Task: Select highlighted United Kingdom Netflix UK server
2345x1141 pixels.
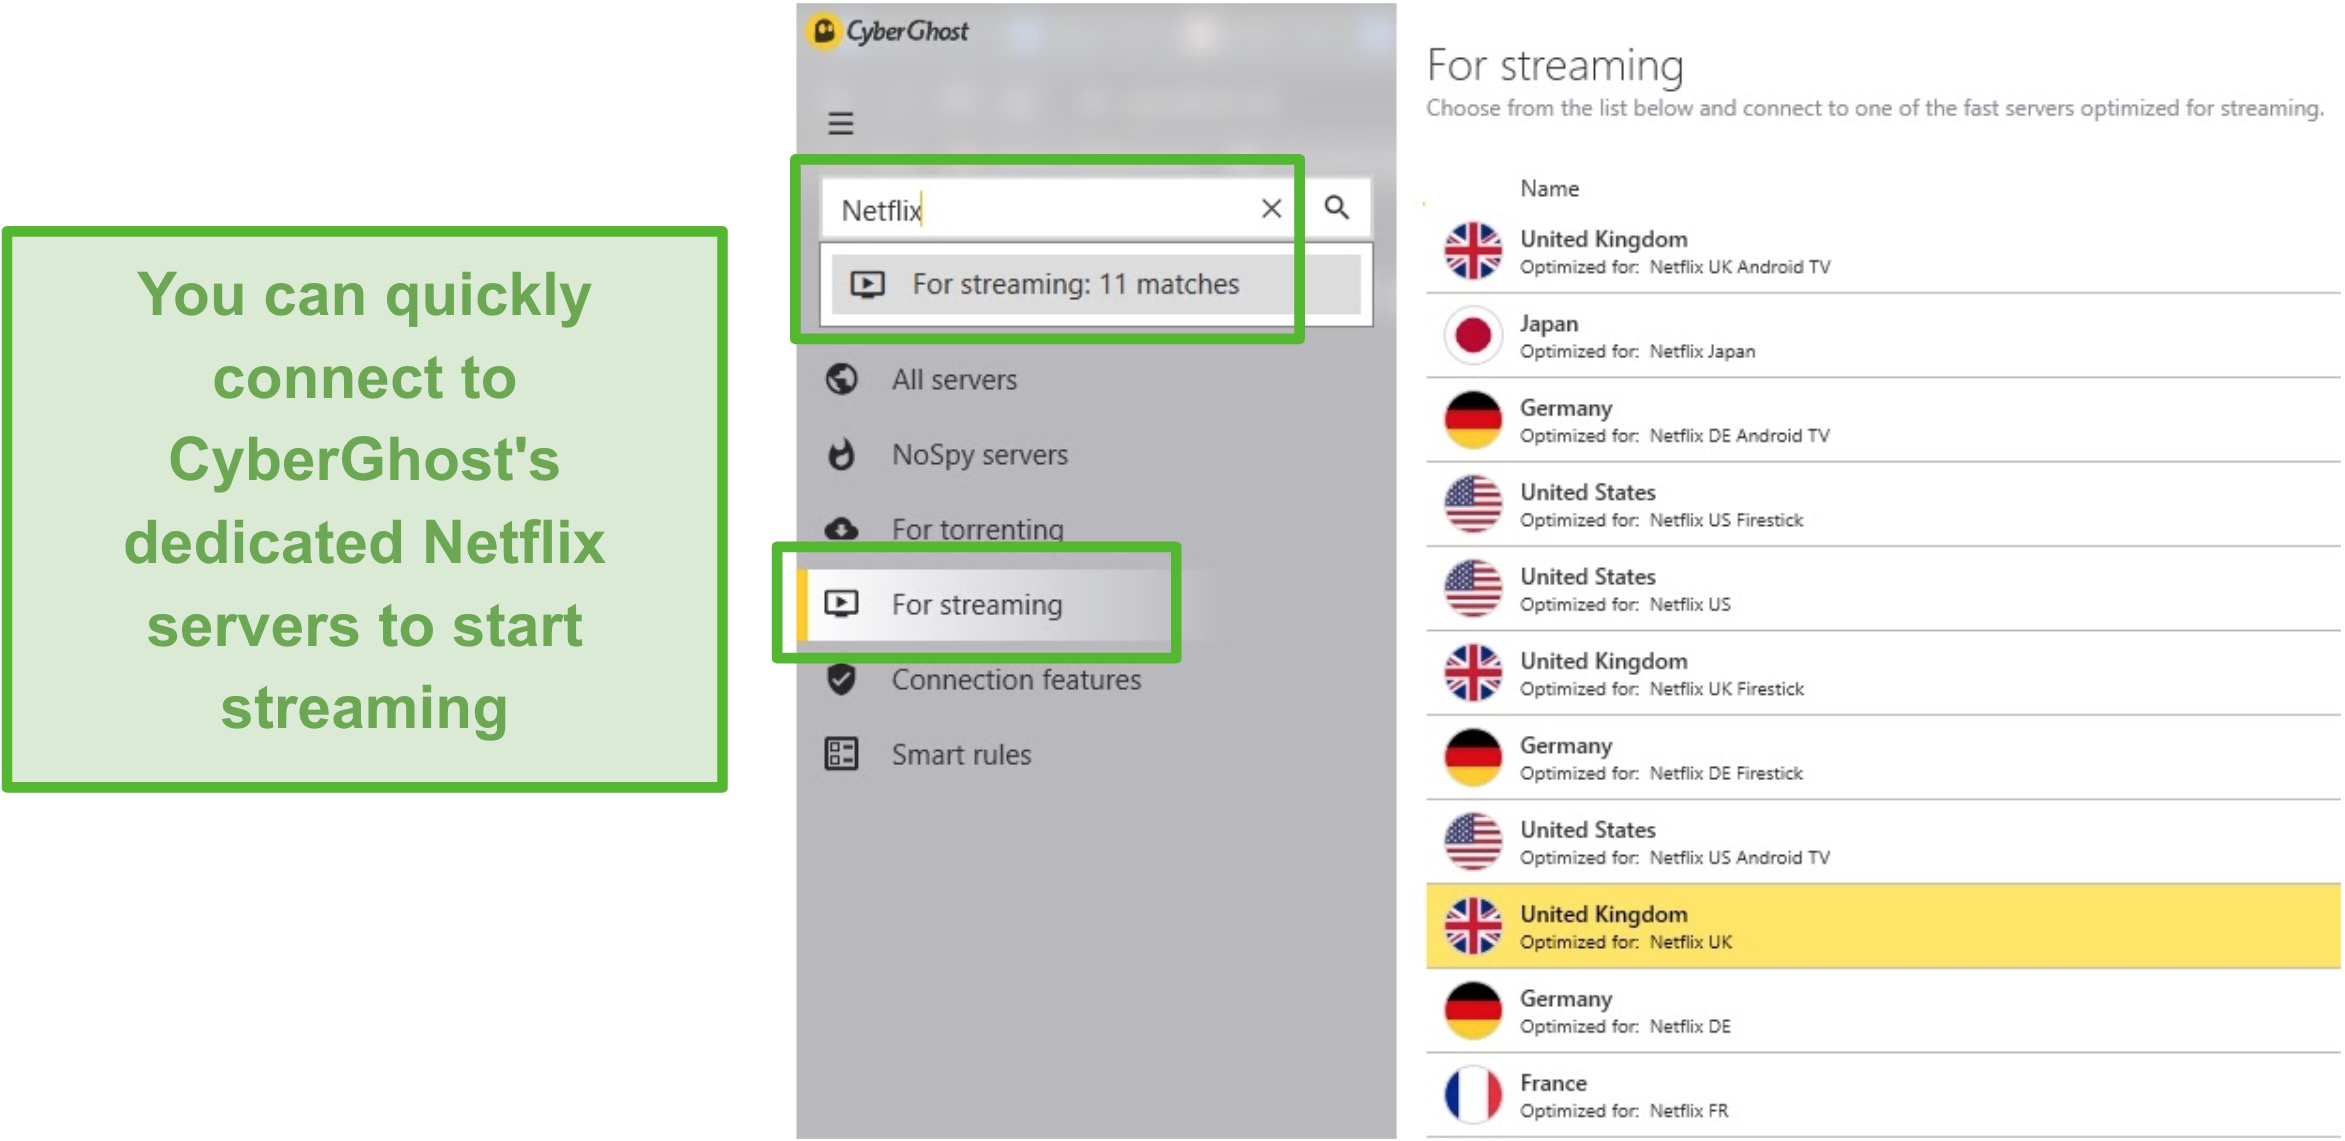Action: 1883,926
